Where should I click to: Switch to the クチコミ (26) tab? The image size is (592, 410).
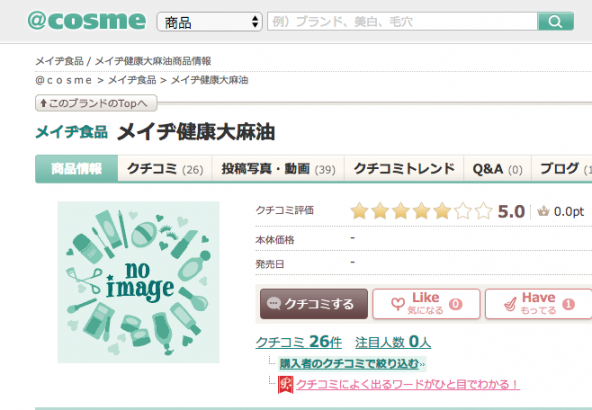165,169
